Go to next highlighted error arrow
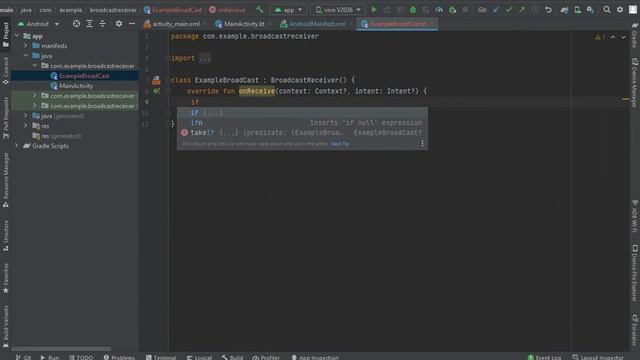Screen dimensions: 640x360 (x=623, y=37)
